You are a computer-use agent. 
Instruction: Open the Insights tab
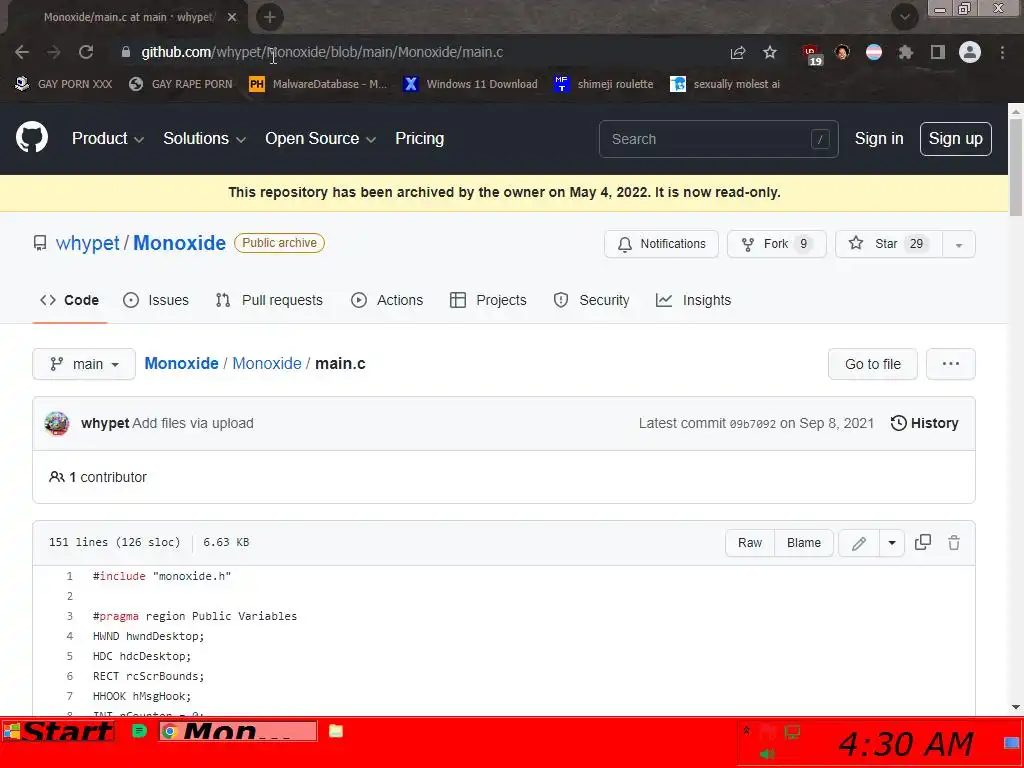pos(694,300)
